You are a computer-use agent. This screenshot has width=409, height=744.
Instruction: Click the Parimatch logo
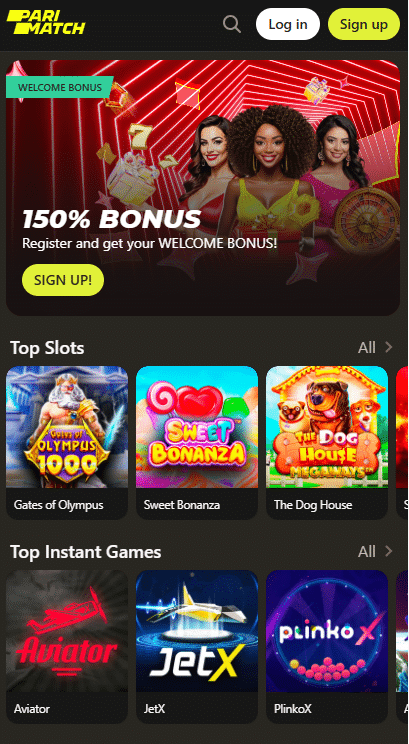pyautogui.click(x=46, y=23)
